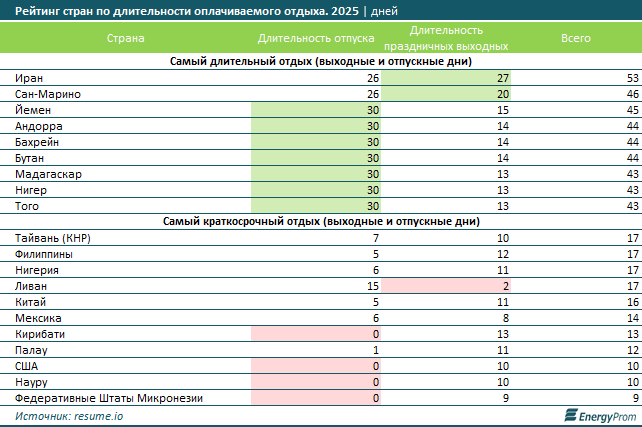The image size is (642, 427).
Task: Open the resume.io source link
Action: pos(98,414)
